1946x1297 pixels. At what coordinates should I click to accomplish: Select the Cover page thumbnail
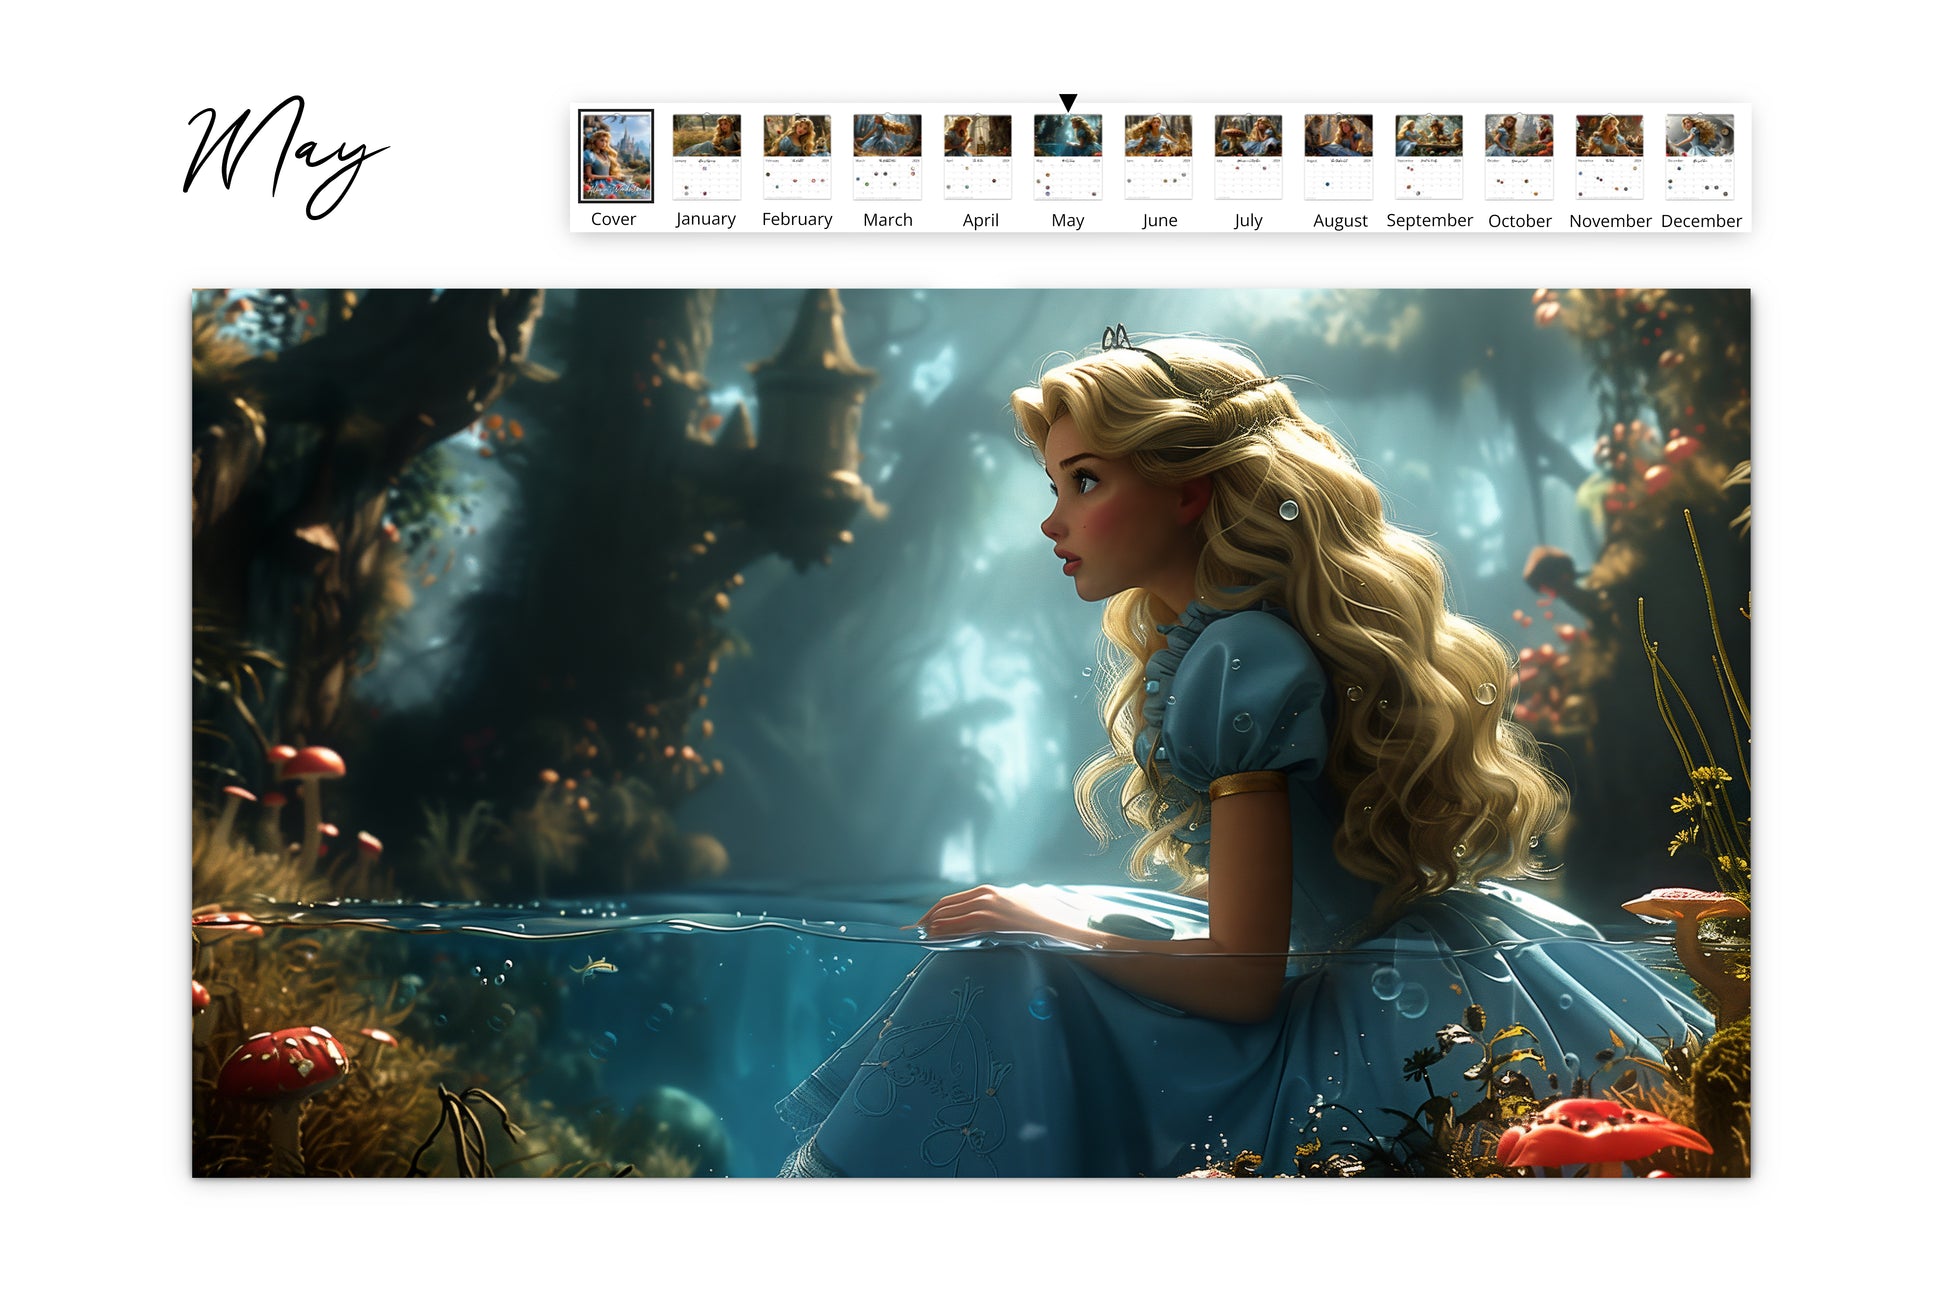[616, 156]
